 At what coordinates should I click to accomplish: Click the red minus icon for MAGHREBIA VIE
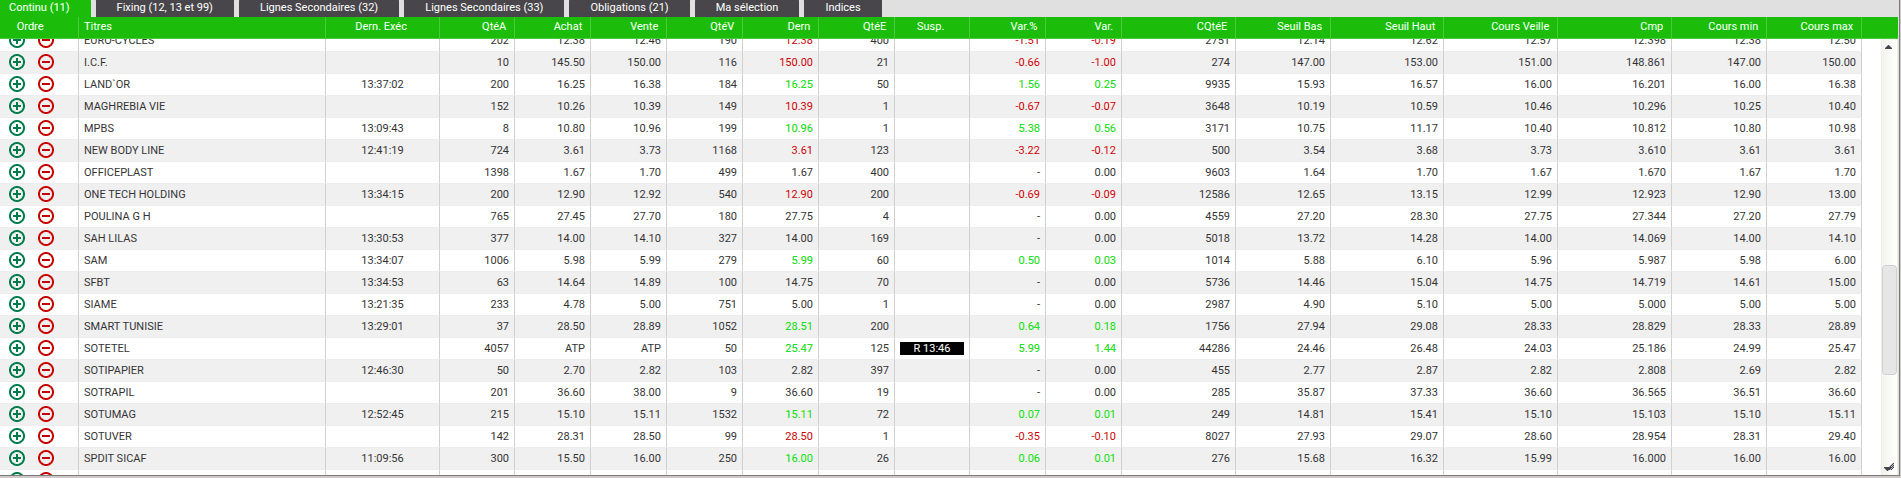click(x=46, y=106)
